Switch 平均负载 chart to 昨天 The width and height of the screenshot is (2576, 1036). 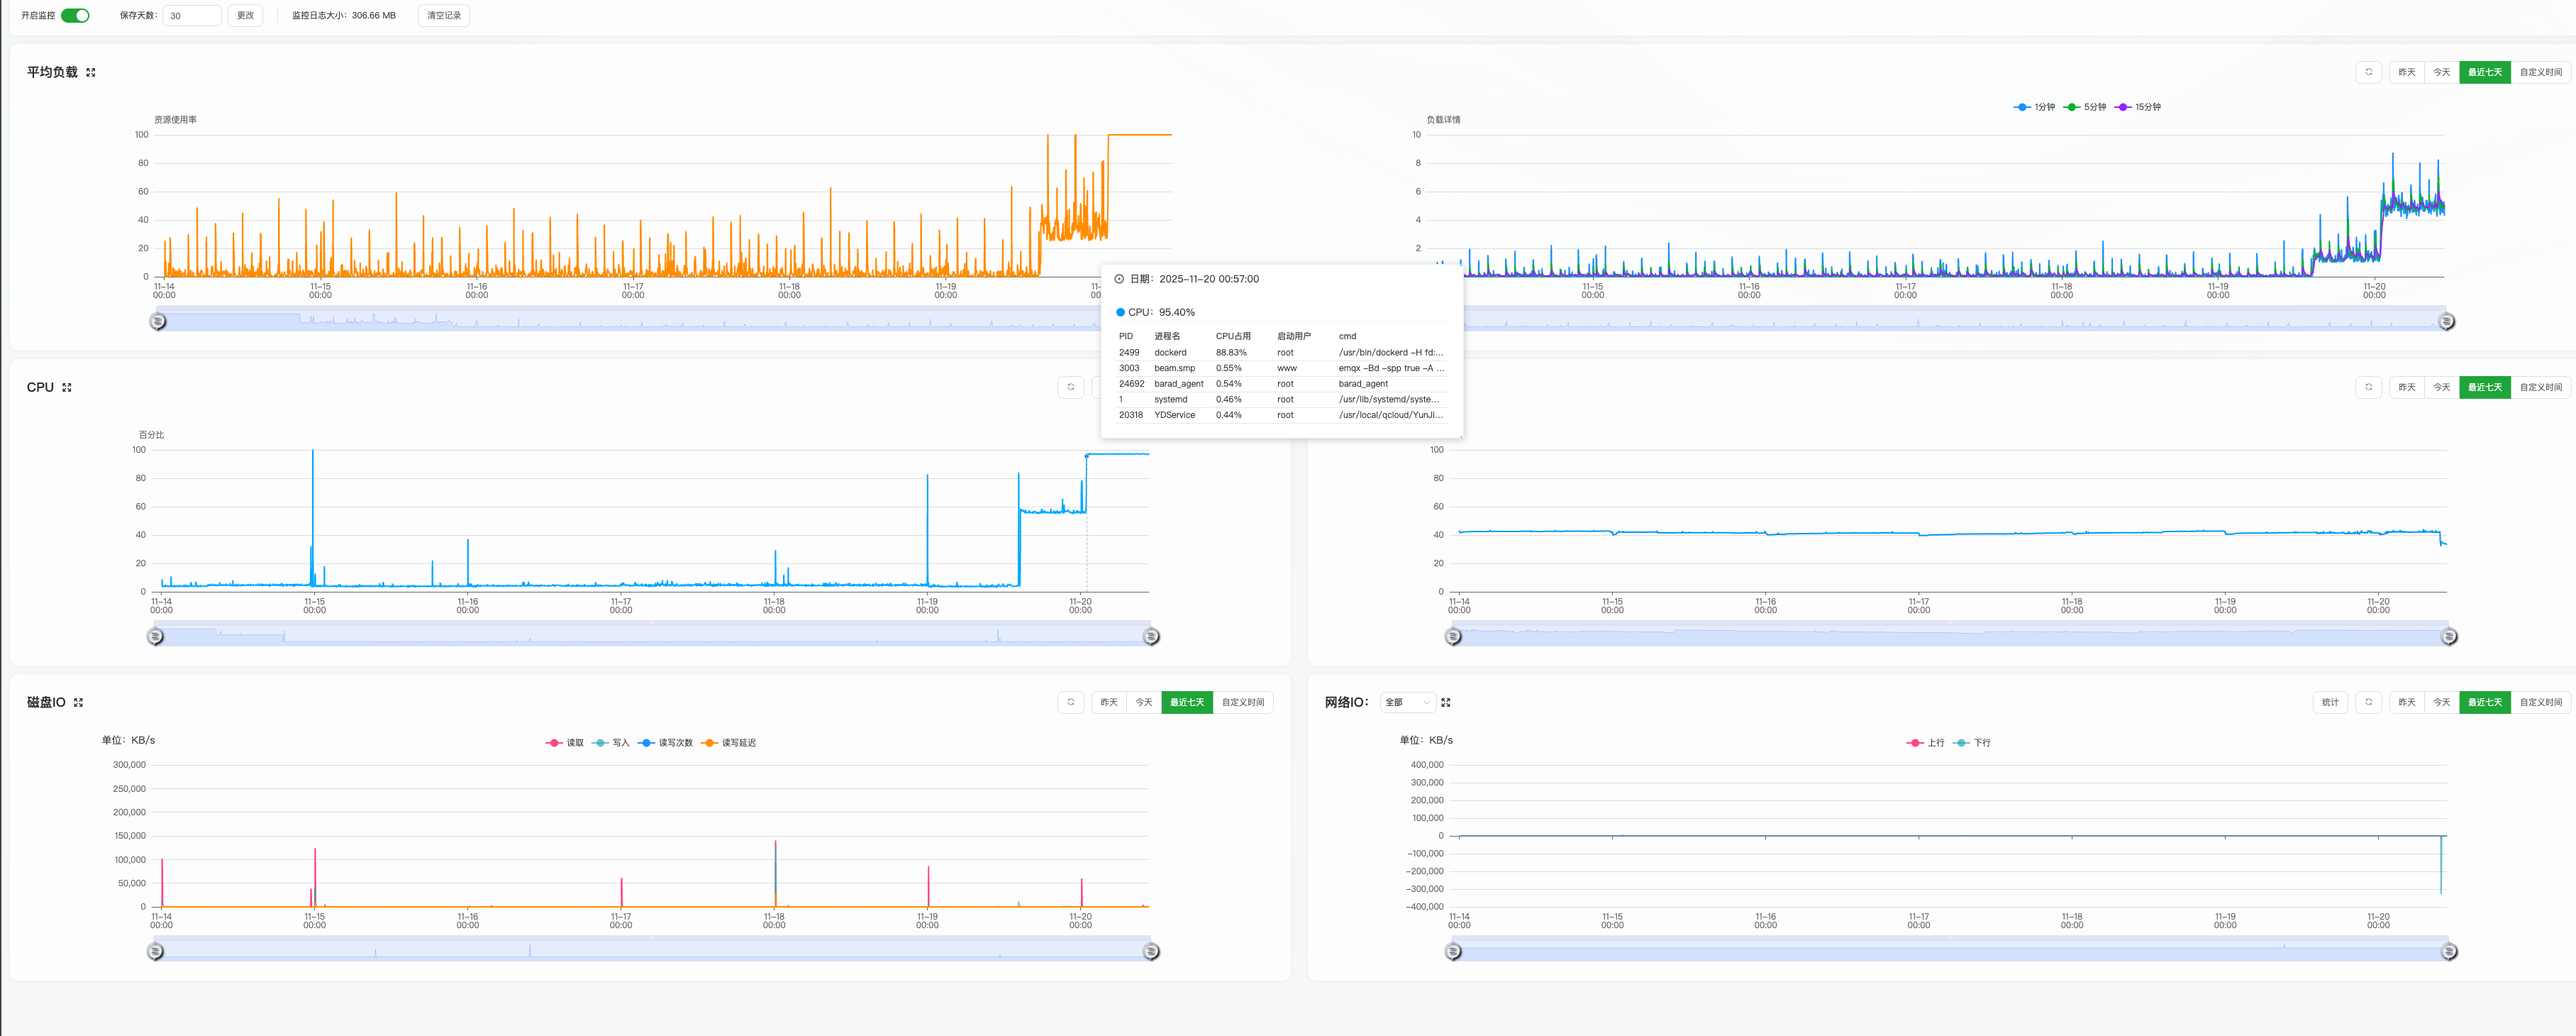(2406, 72)
